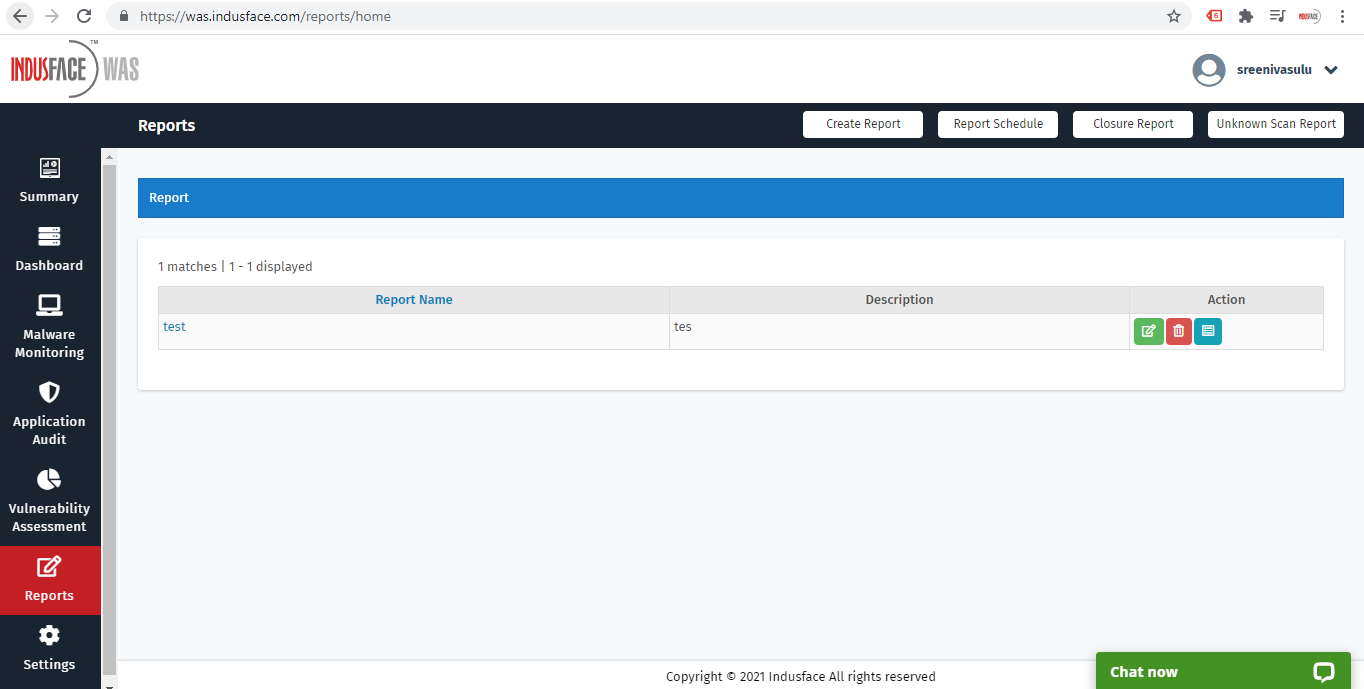Reload the page

pyautogui.click(x=84, y=16)
